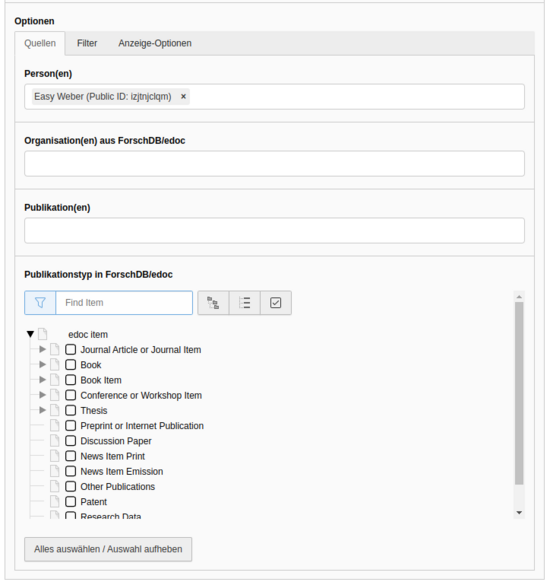Collapse the edoc item root node
Viewport: 550px width, 582px height.
(x=30, y=334)
